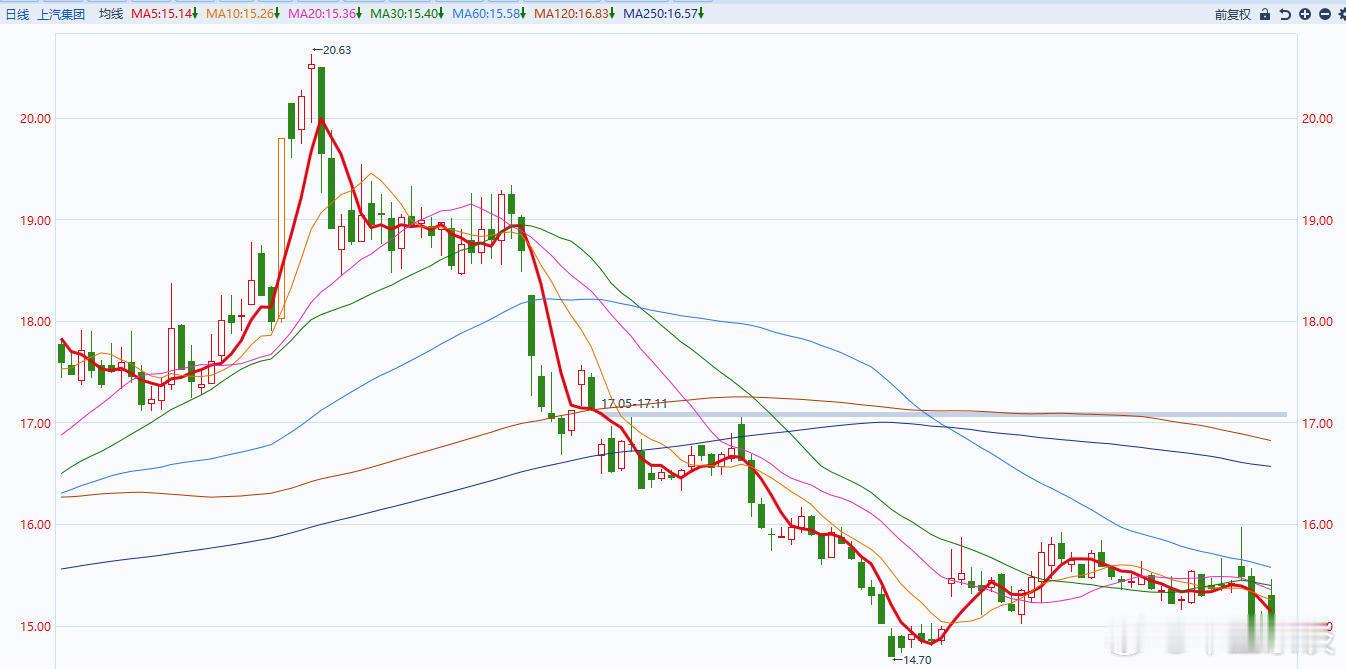Click the 17.05-17.11 gap label
Image resolution: width=1346 pixels, height=669 pixels.
click(634, 403)
